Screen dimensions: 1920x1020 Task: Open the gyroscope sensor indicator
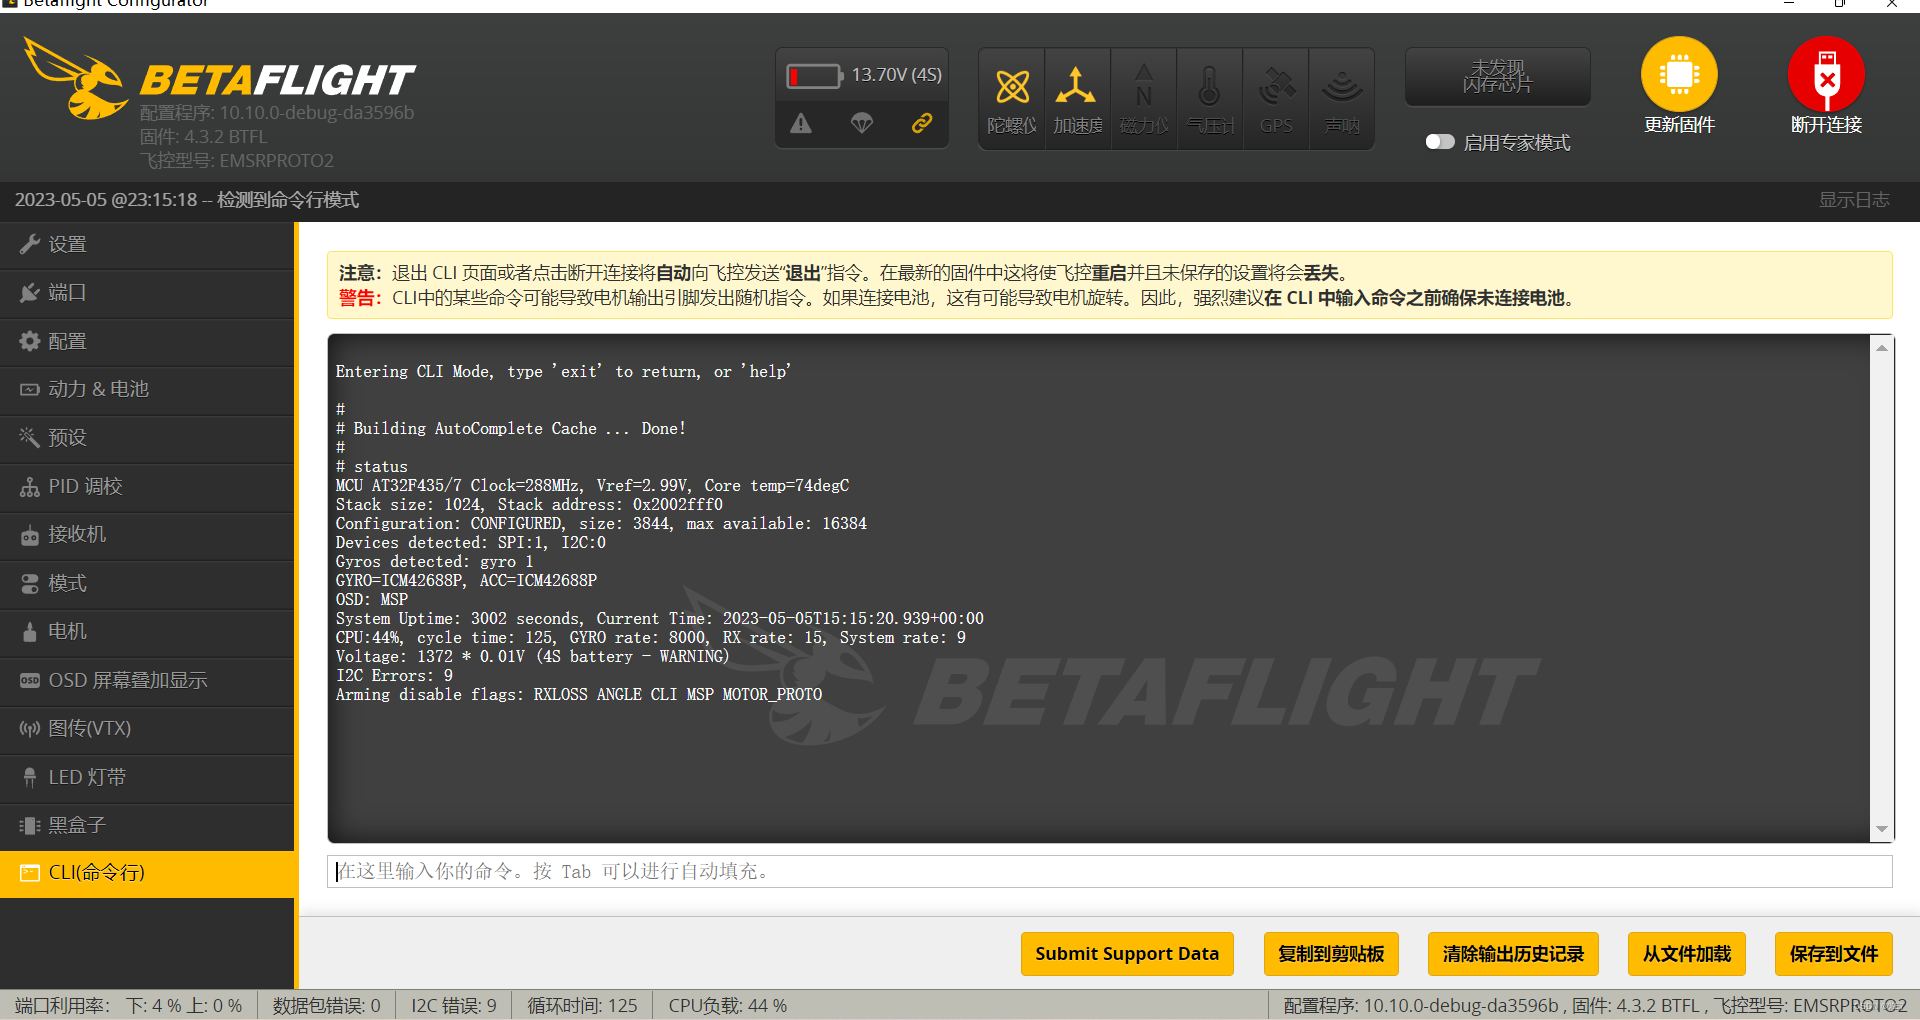1011,99
